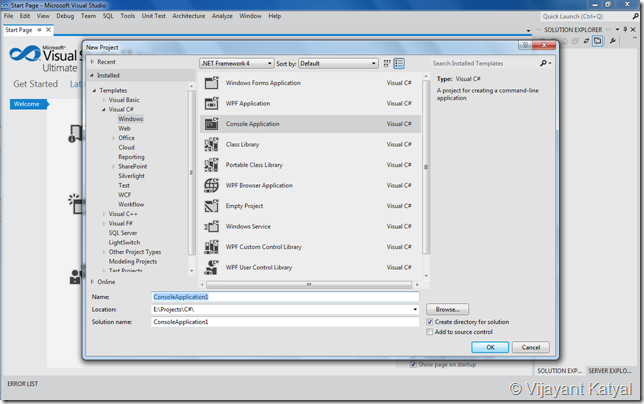Expand the Visual C++ node
The image size is (644, 404).
(x=104, y=214)
